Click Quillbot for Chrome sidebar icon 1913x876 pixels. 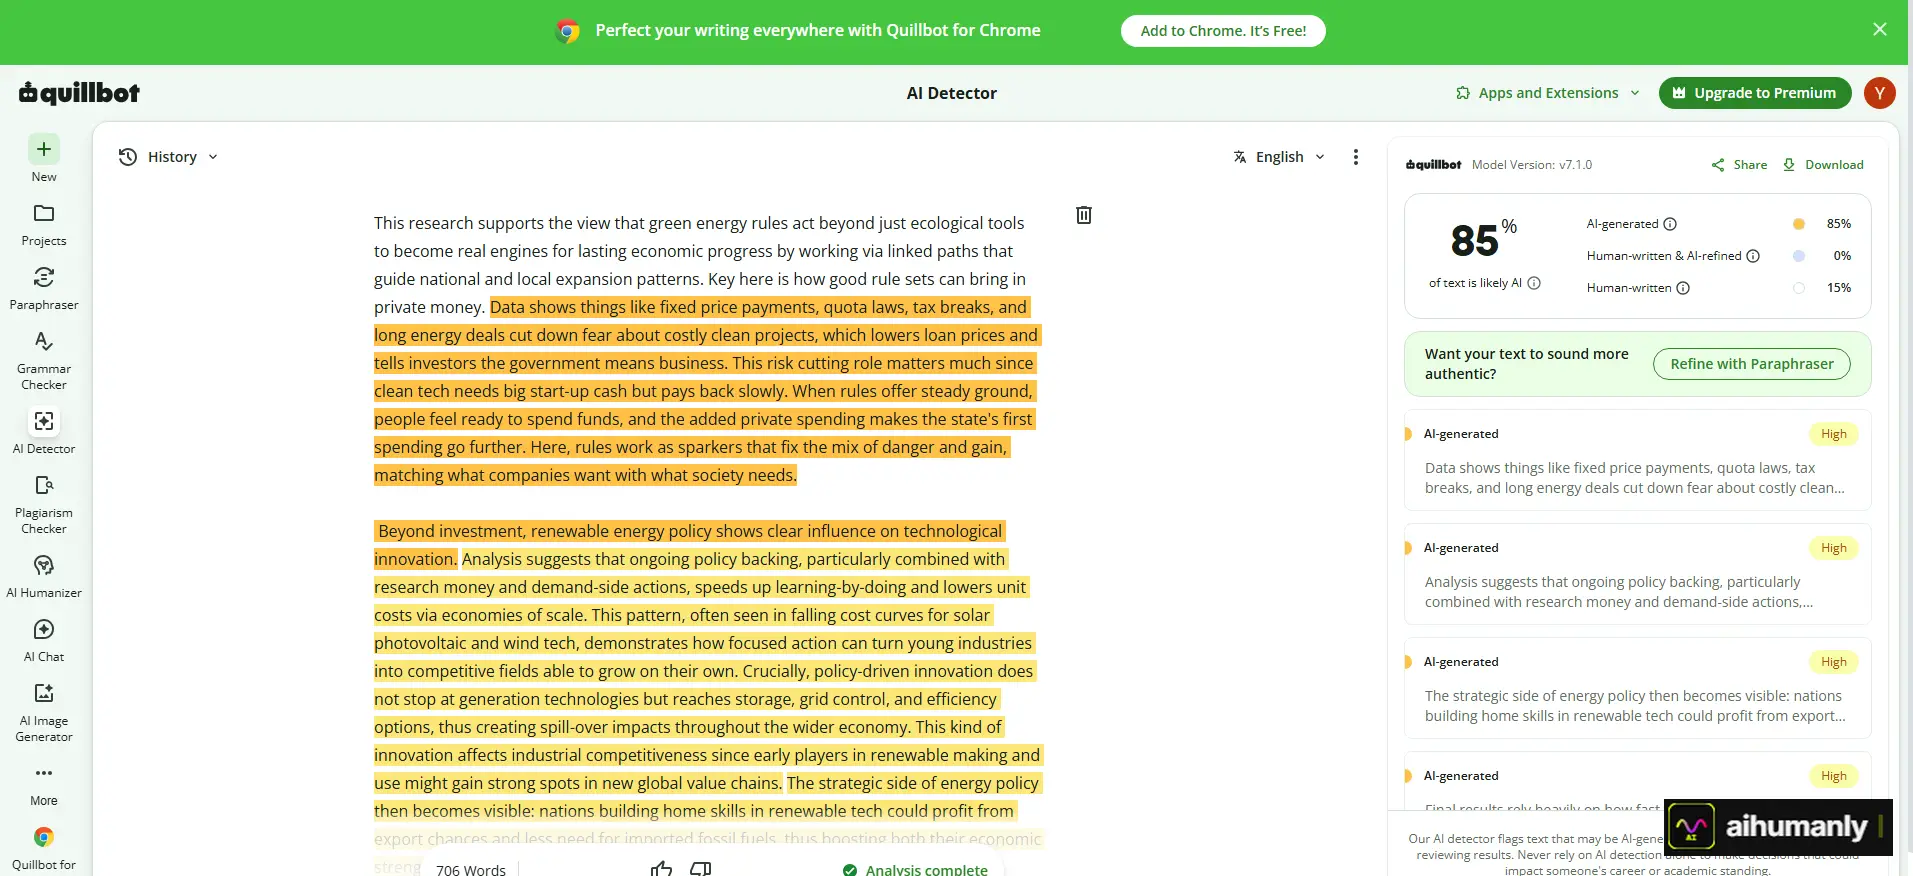click(x=44, y=838)
